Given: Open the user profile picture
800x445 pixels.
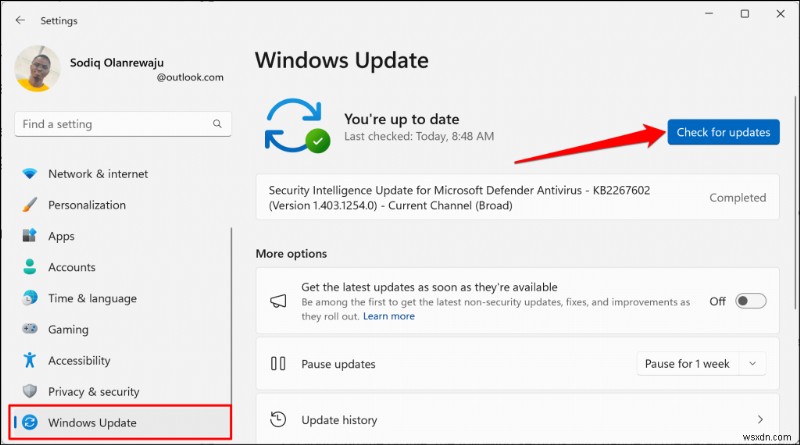Looking at the screenshot, I should click(37, 69).
